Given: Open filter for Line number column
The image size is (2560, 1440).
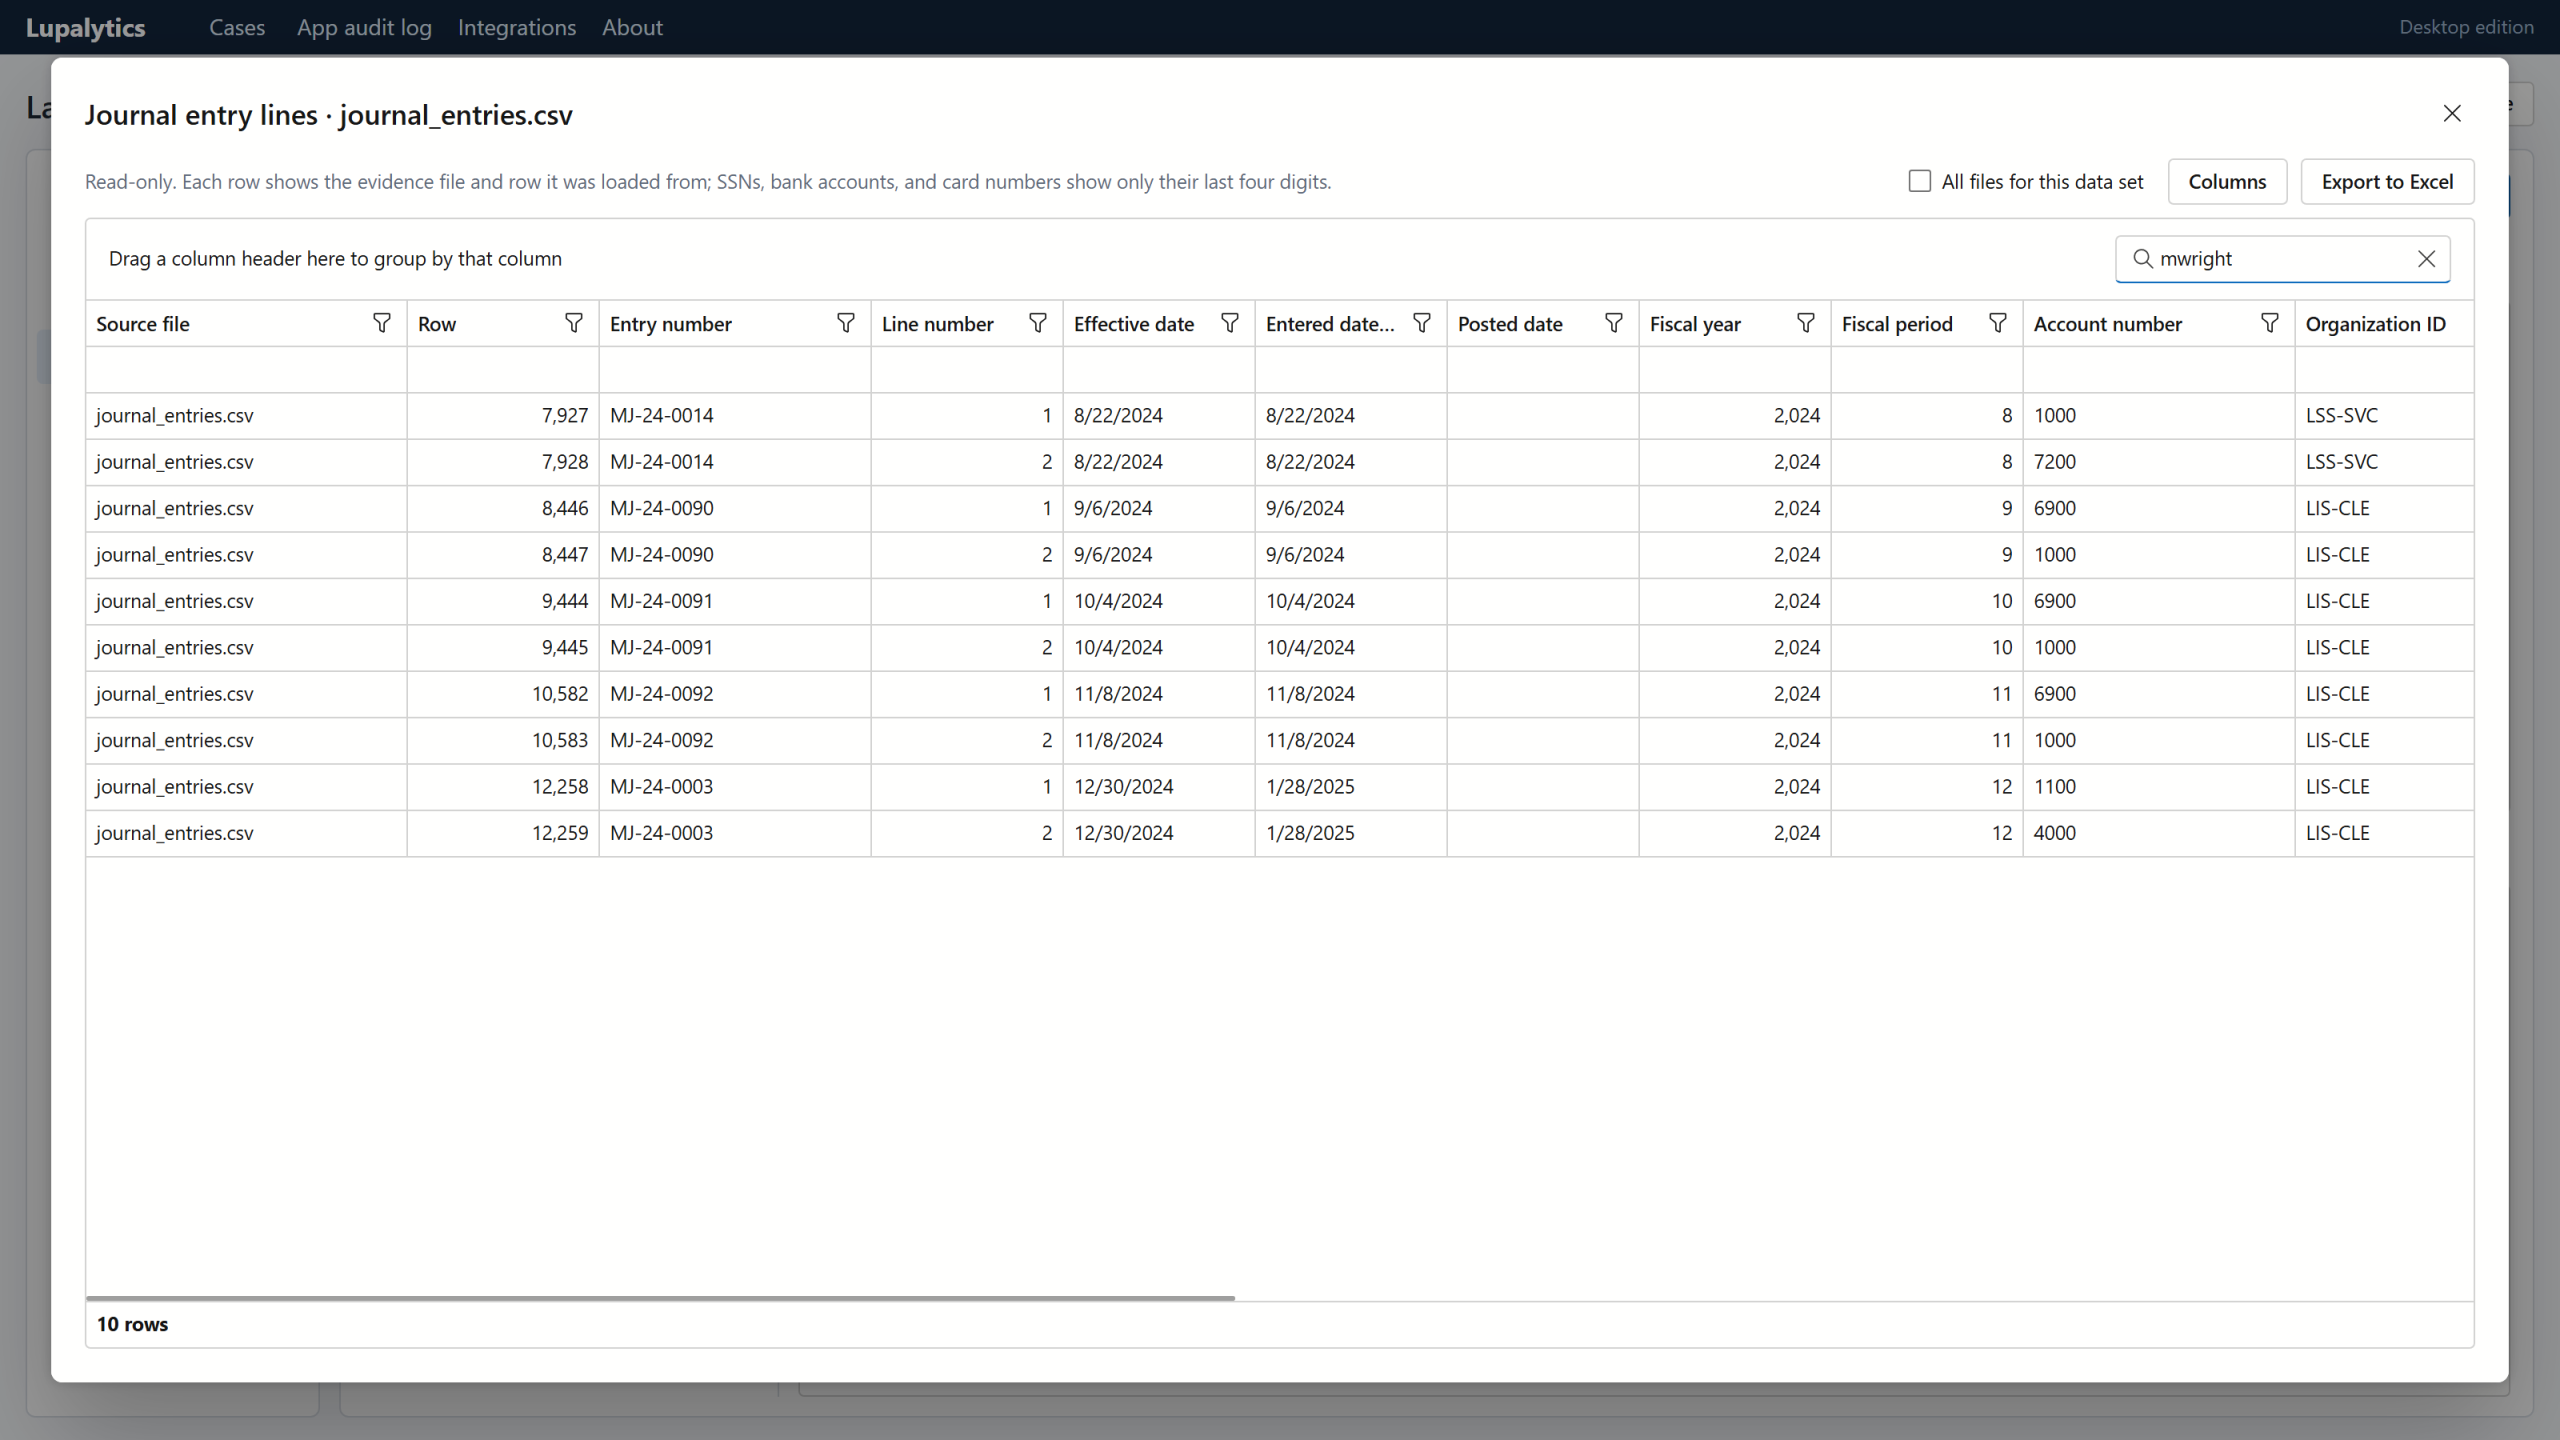Looking at the screenshot, I should [1037, 323].
